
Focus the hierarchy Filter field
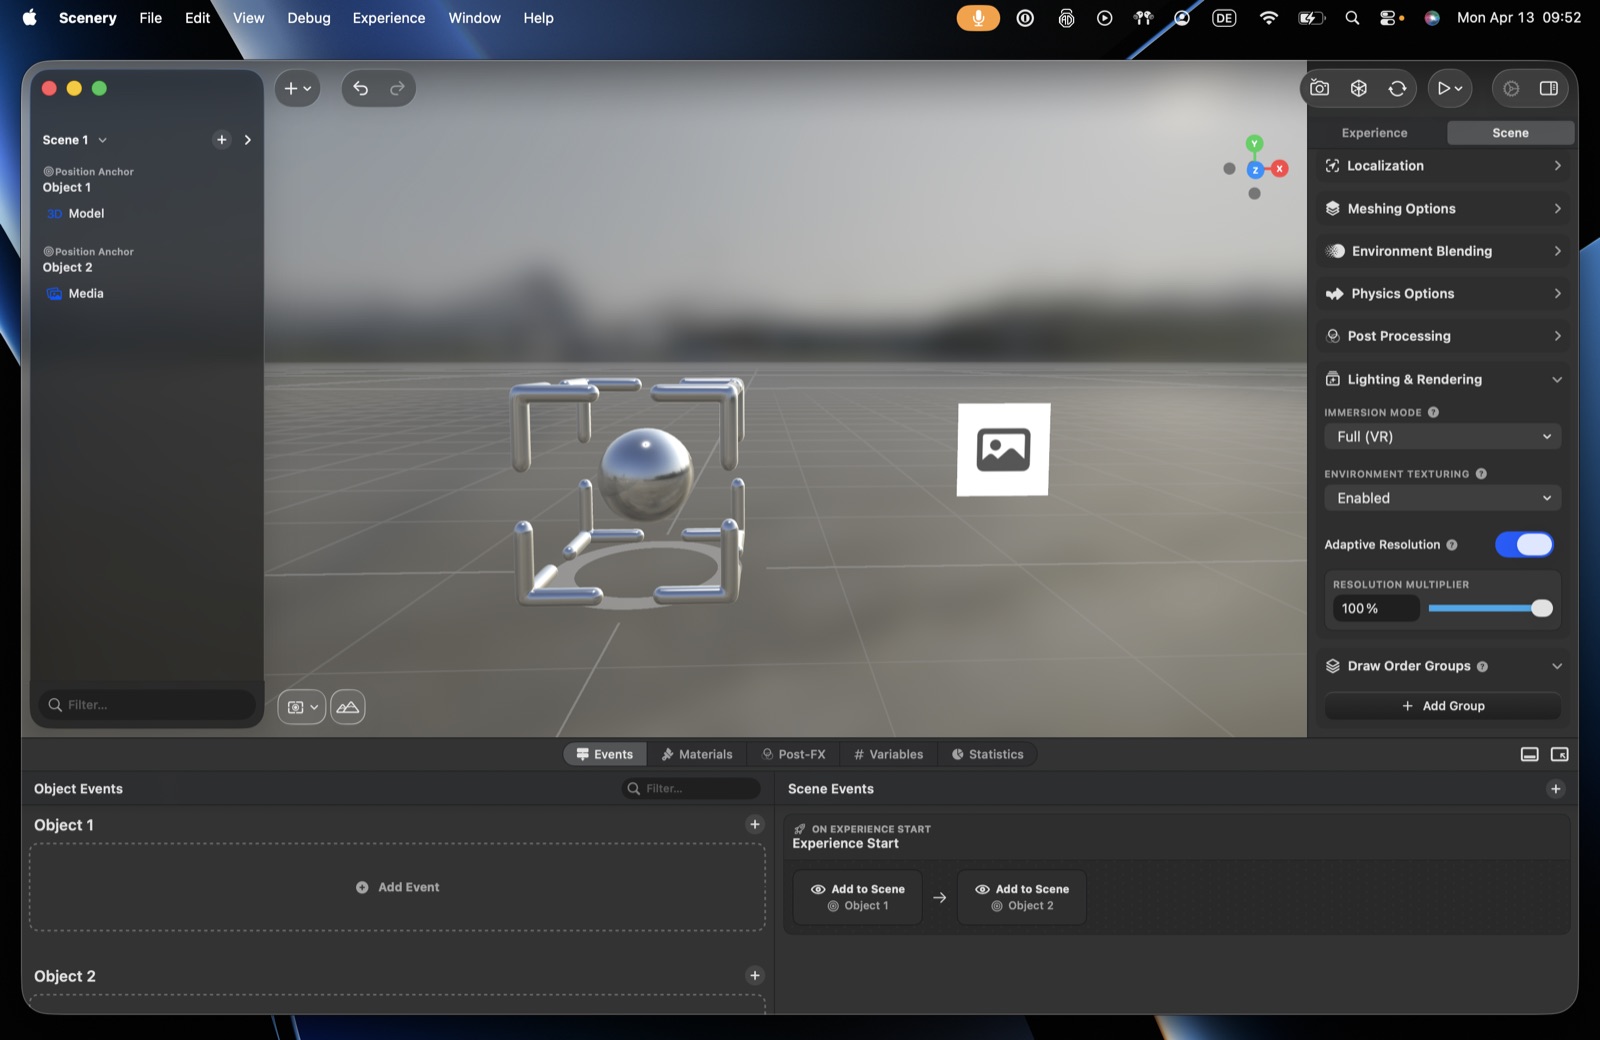[147, 705]
